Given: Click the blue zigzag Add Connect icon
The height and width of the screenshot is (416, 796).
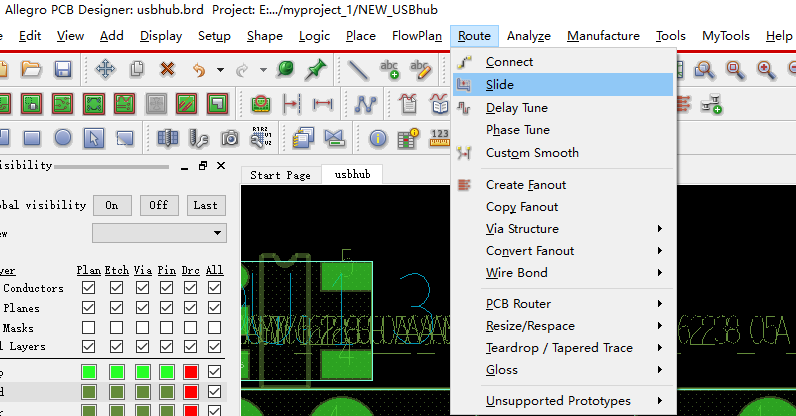Looking at the screenshot, I should [x=366, y=104].
